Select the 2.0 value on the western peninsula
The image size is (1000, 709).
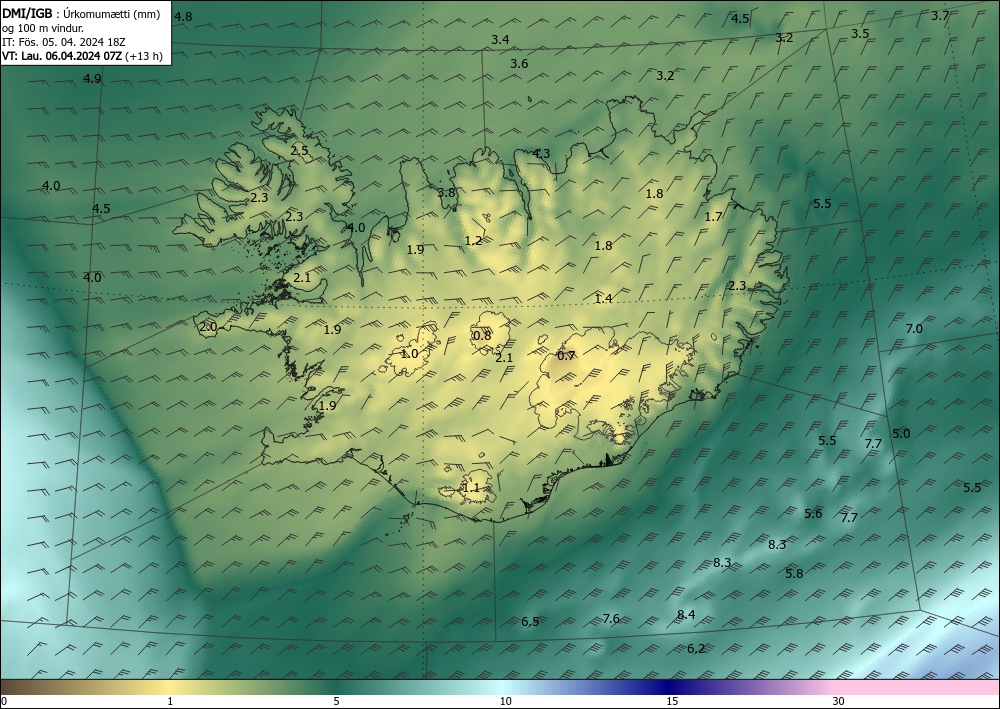(x=208, y=327)
